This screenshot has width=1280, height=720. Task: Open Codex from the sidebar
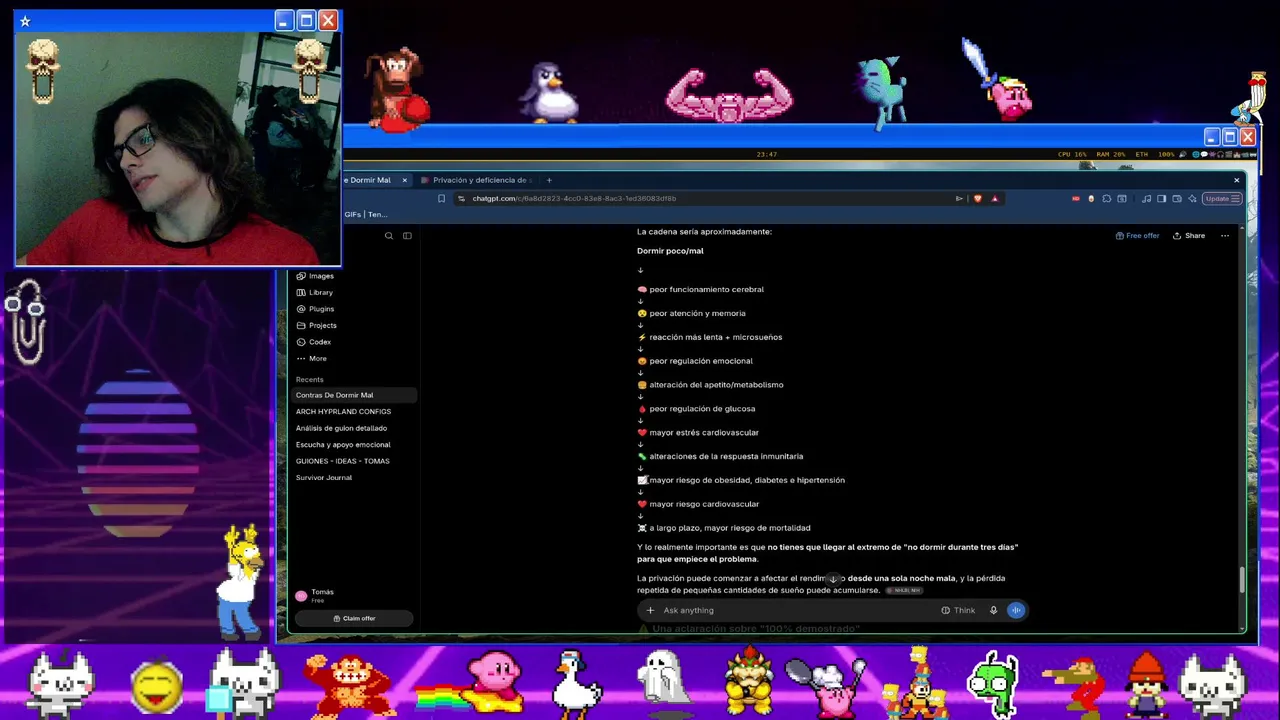pos(313,342)
